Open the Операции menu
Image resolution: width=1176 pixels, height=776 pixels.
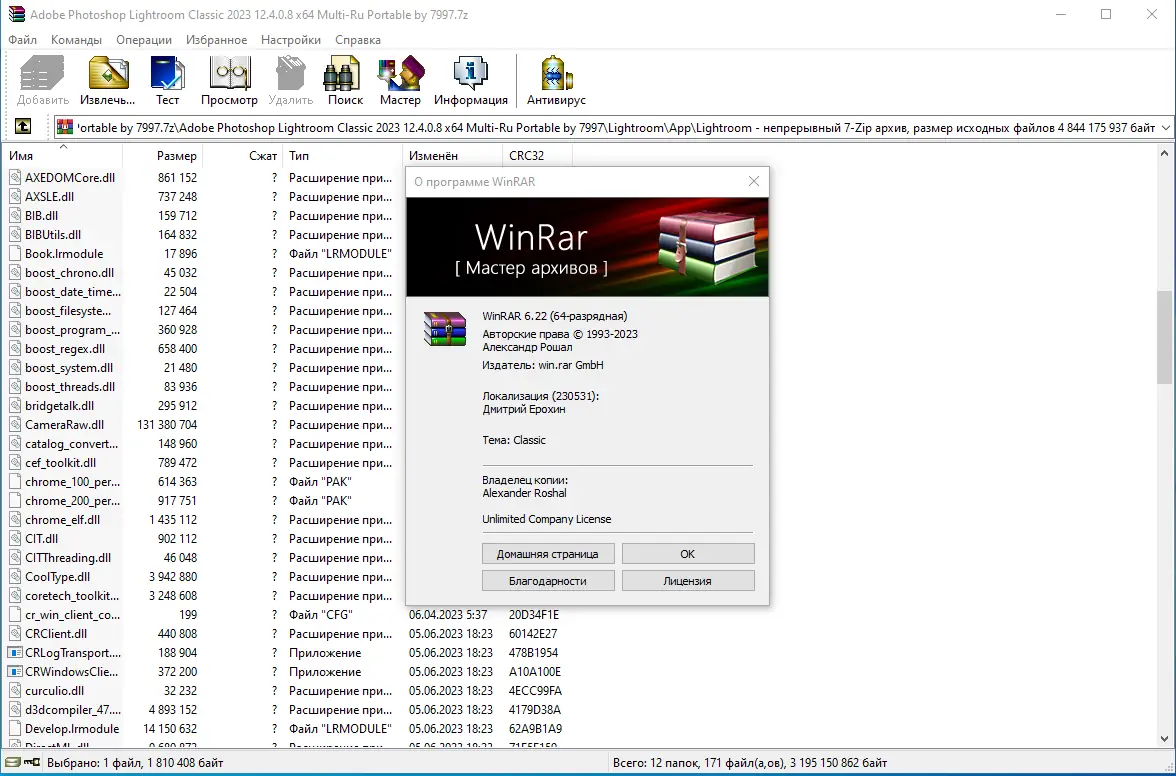144,40
